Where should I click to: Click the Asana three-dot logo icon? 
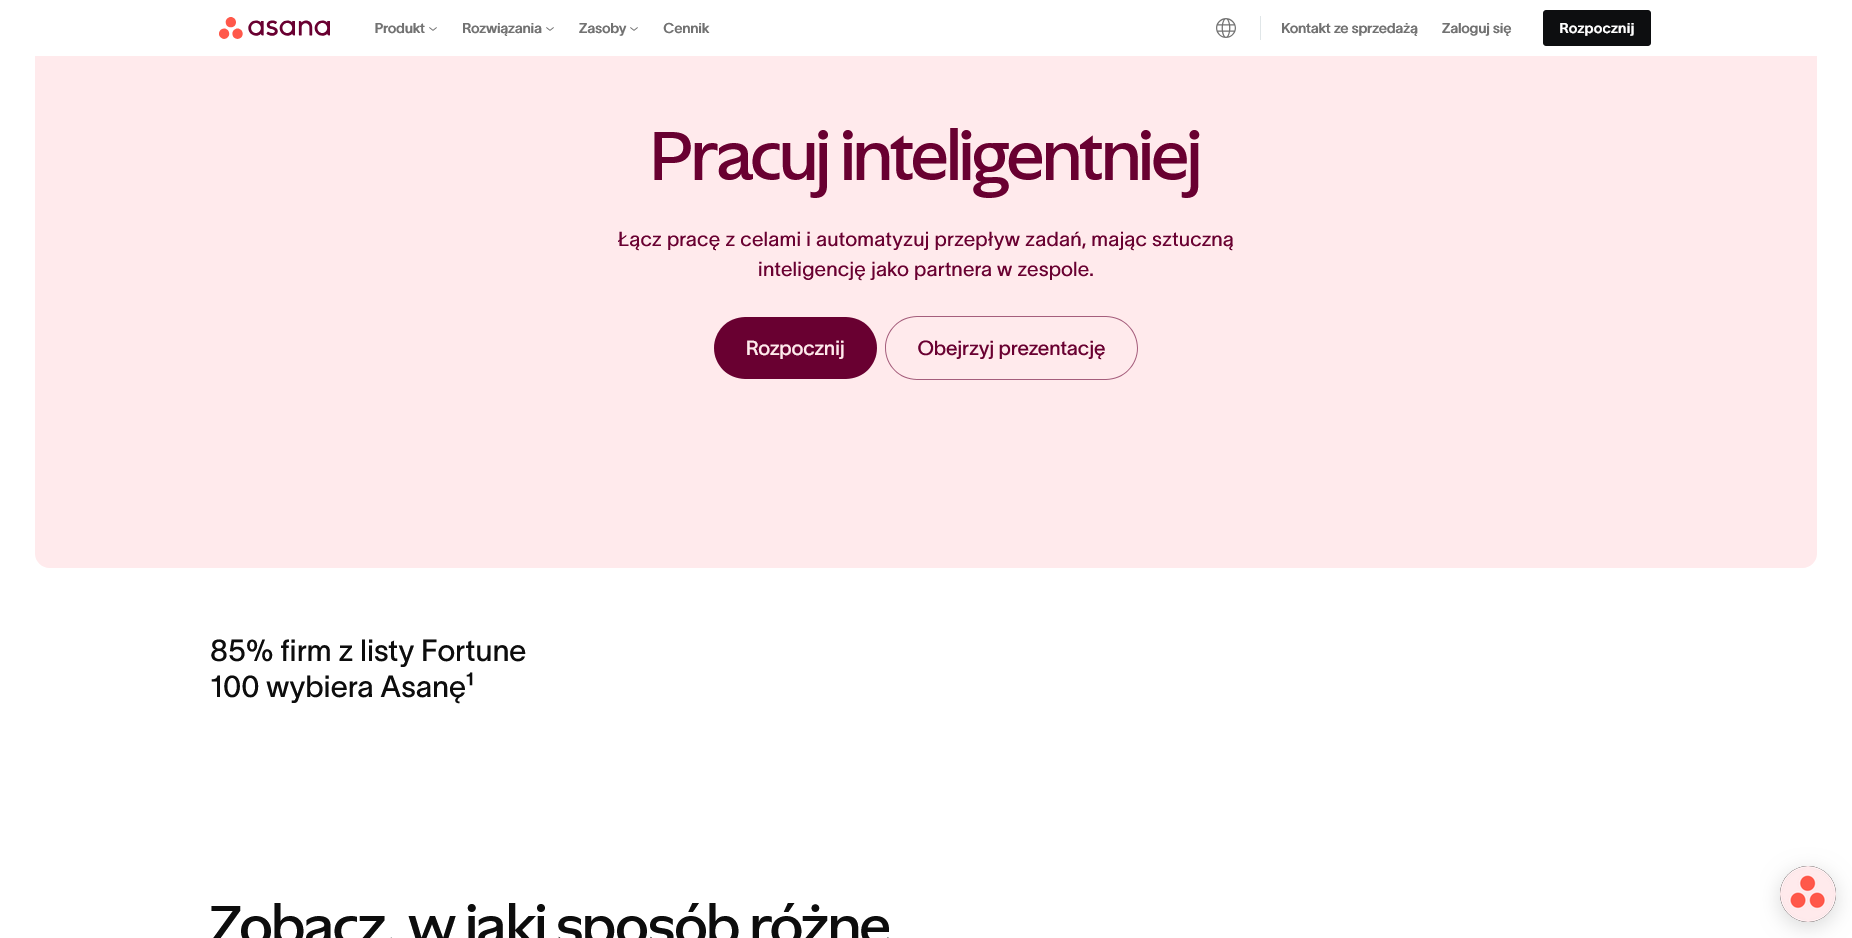click(231, 28)
